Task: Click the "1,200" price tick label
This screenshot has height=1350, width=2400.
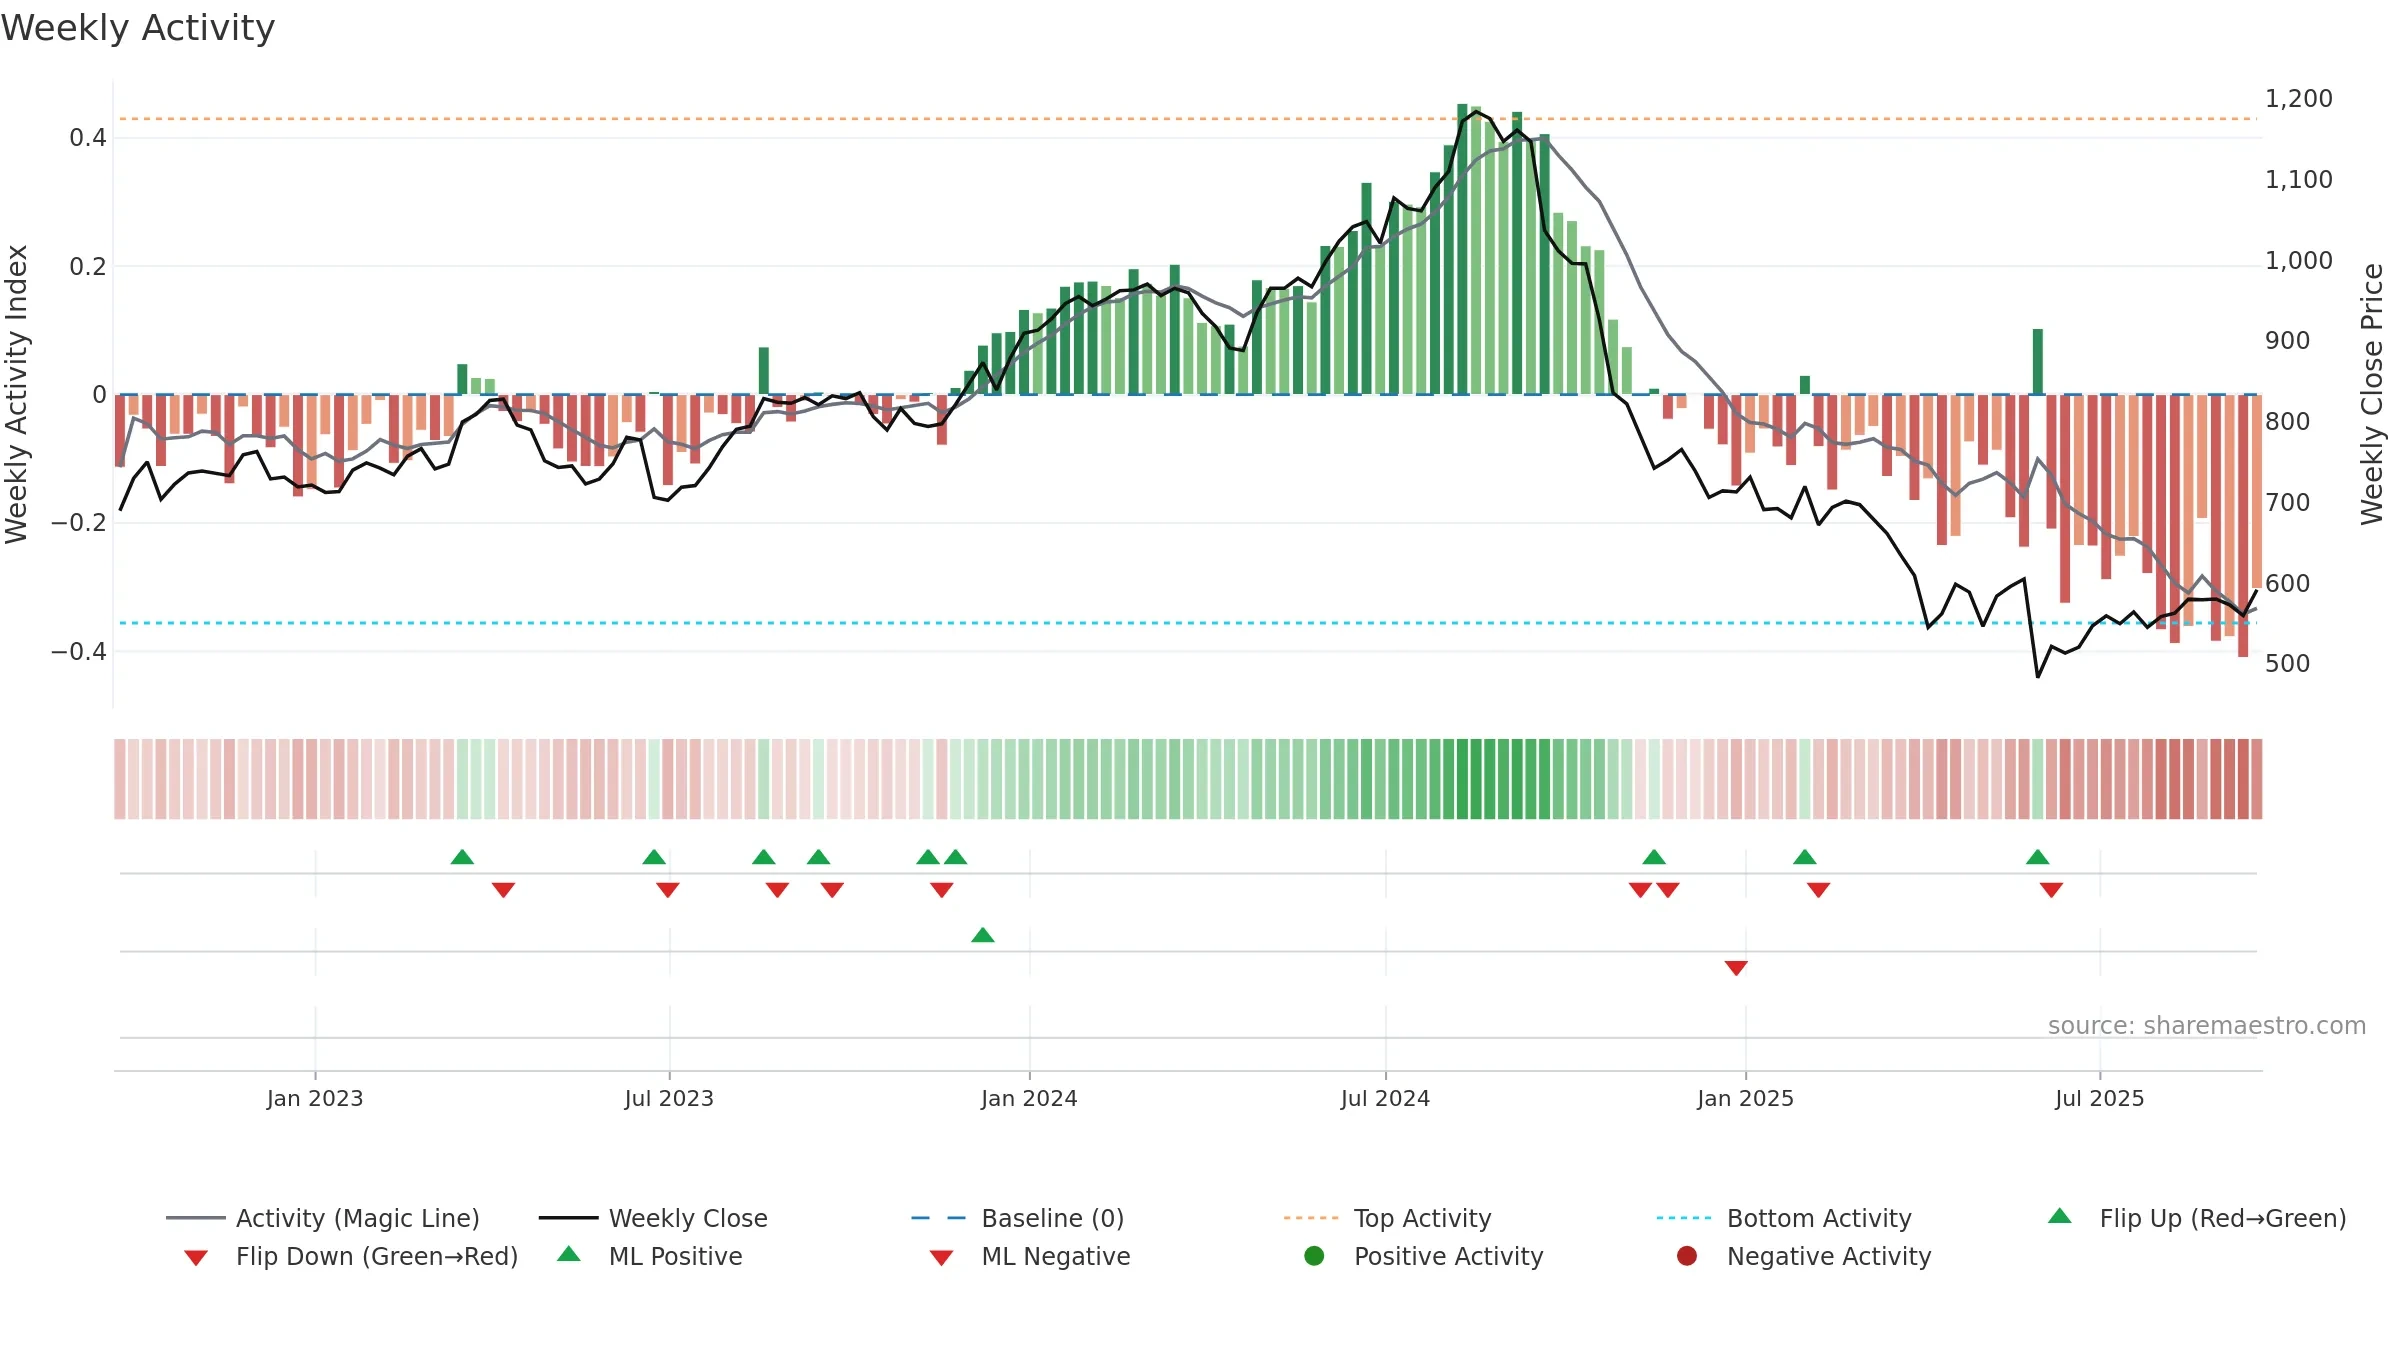Action: [x=2299, y=99]
